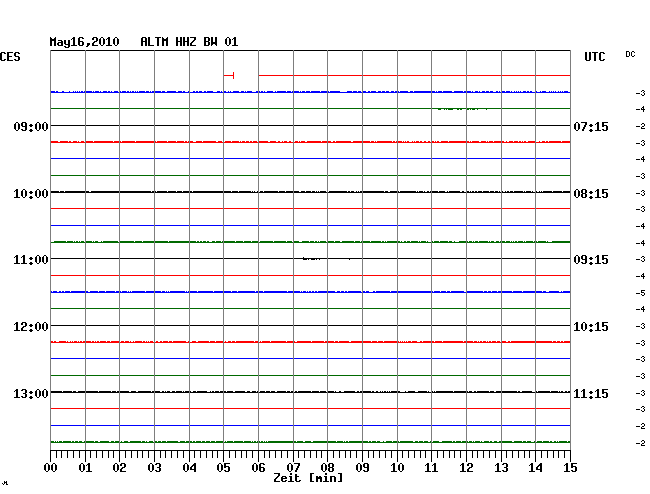Click the 10:15 UTC time label

pyautogui.click(x=591, y=327)
